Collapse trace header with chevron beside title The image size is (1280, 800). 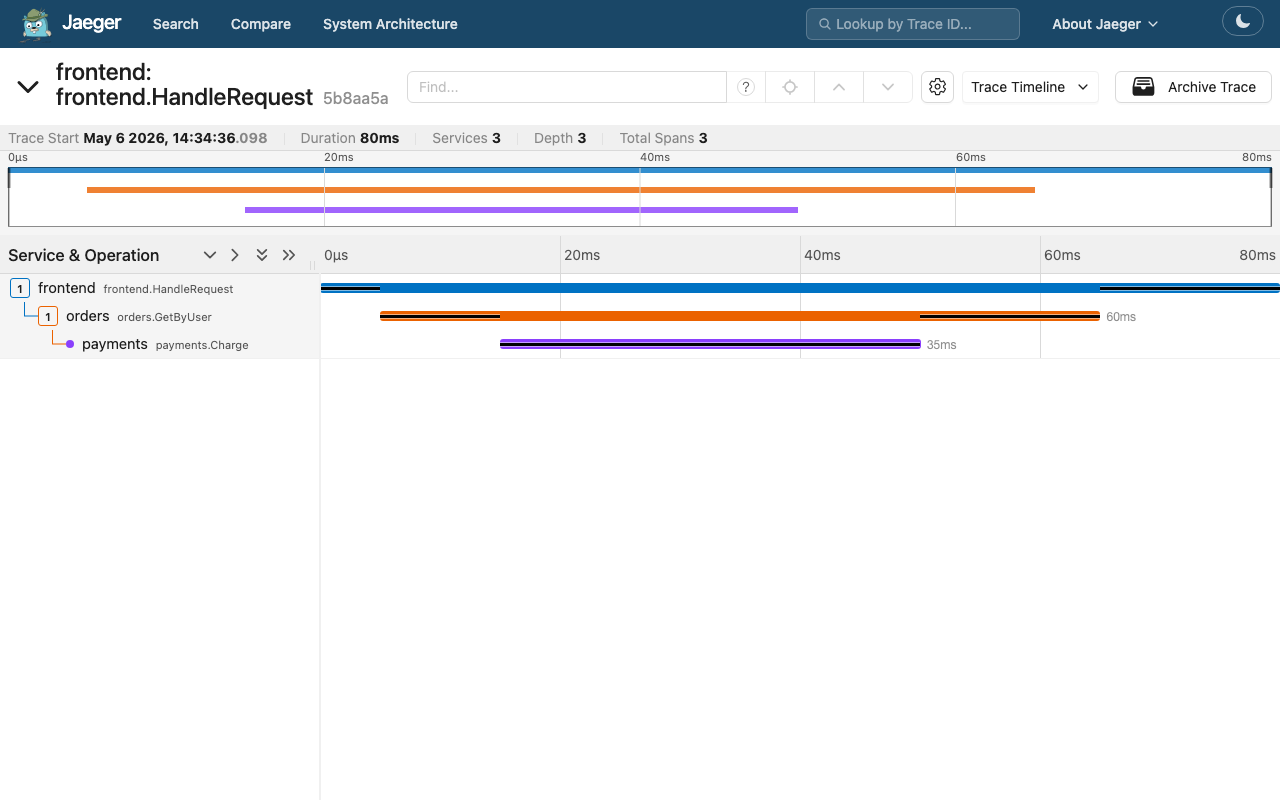click(x=28, y=87)
